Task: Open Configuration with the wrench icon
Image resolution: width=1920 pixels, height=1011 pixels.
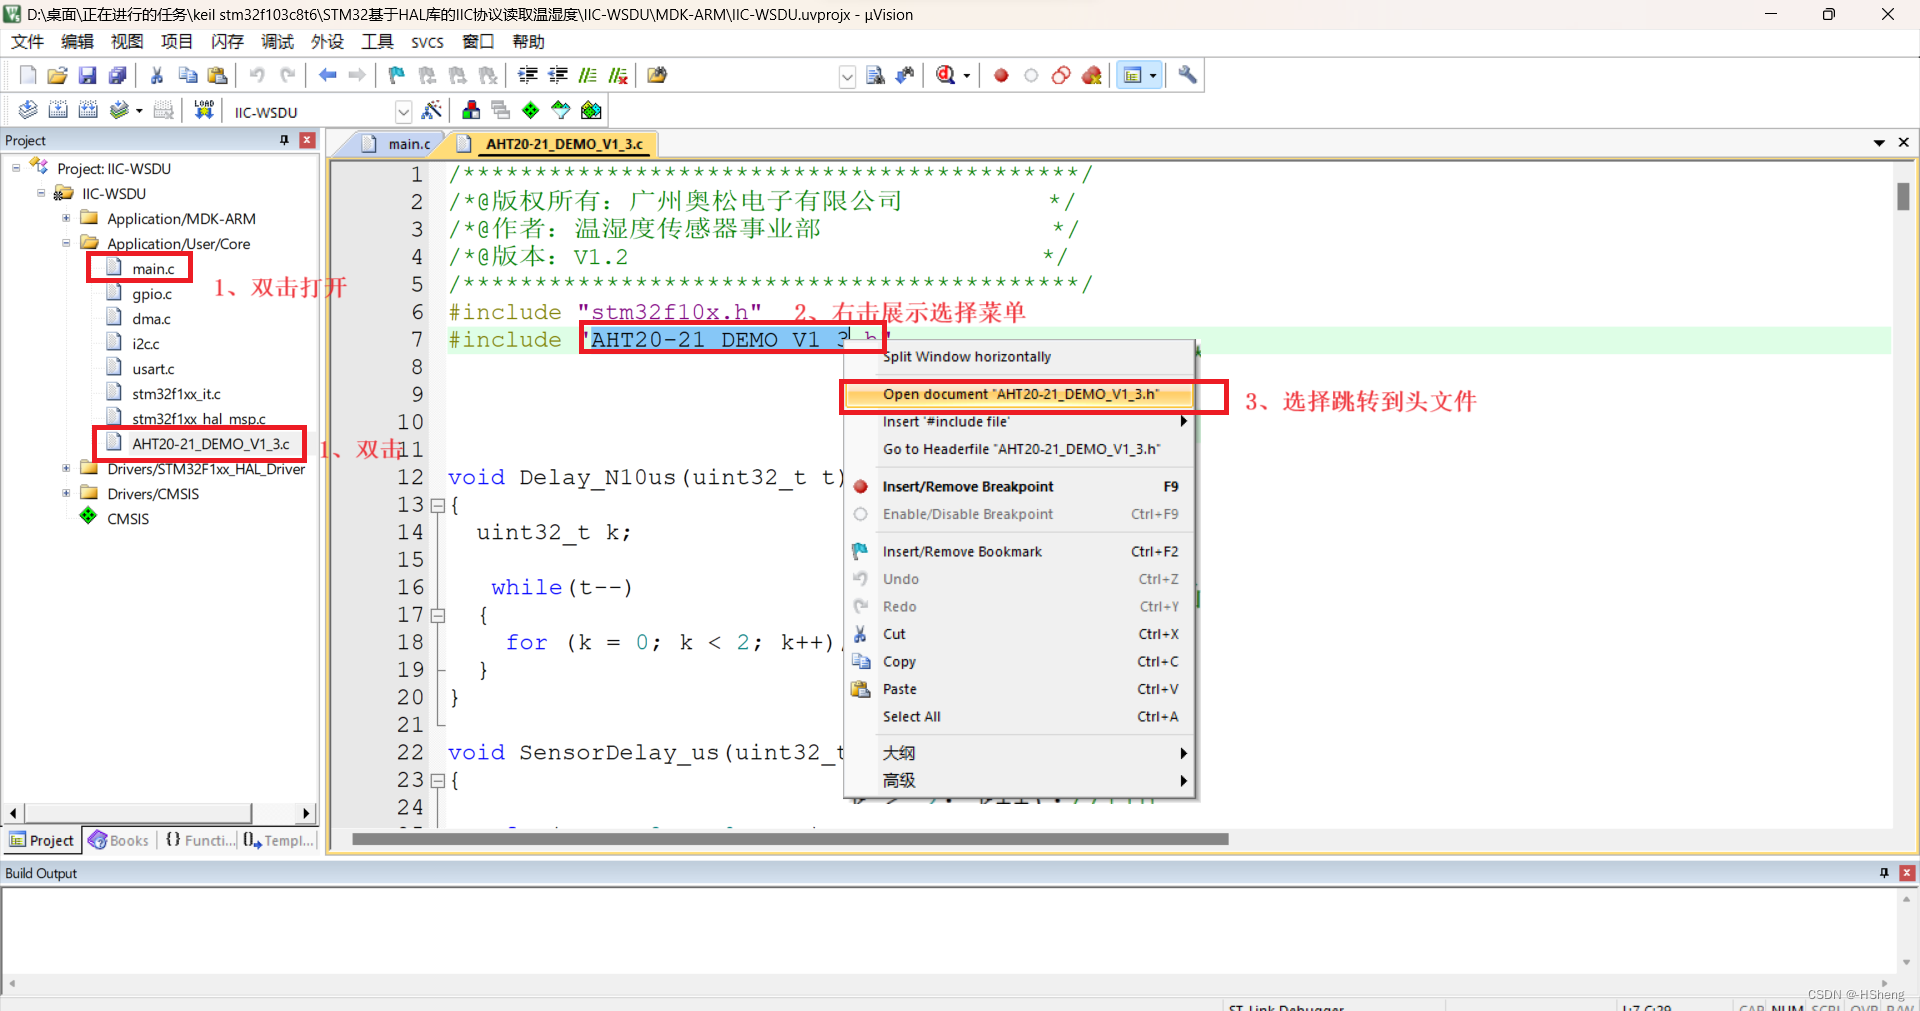Action: [x=1188, y=75]
